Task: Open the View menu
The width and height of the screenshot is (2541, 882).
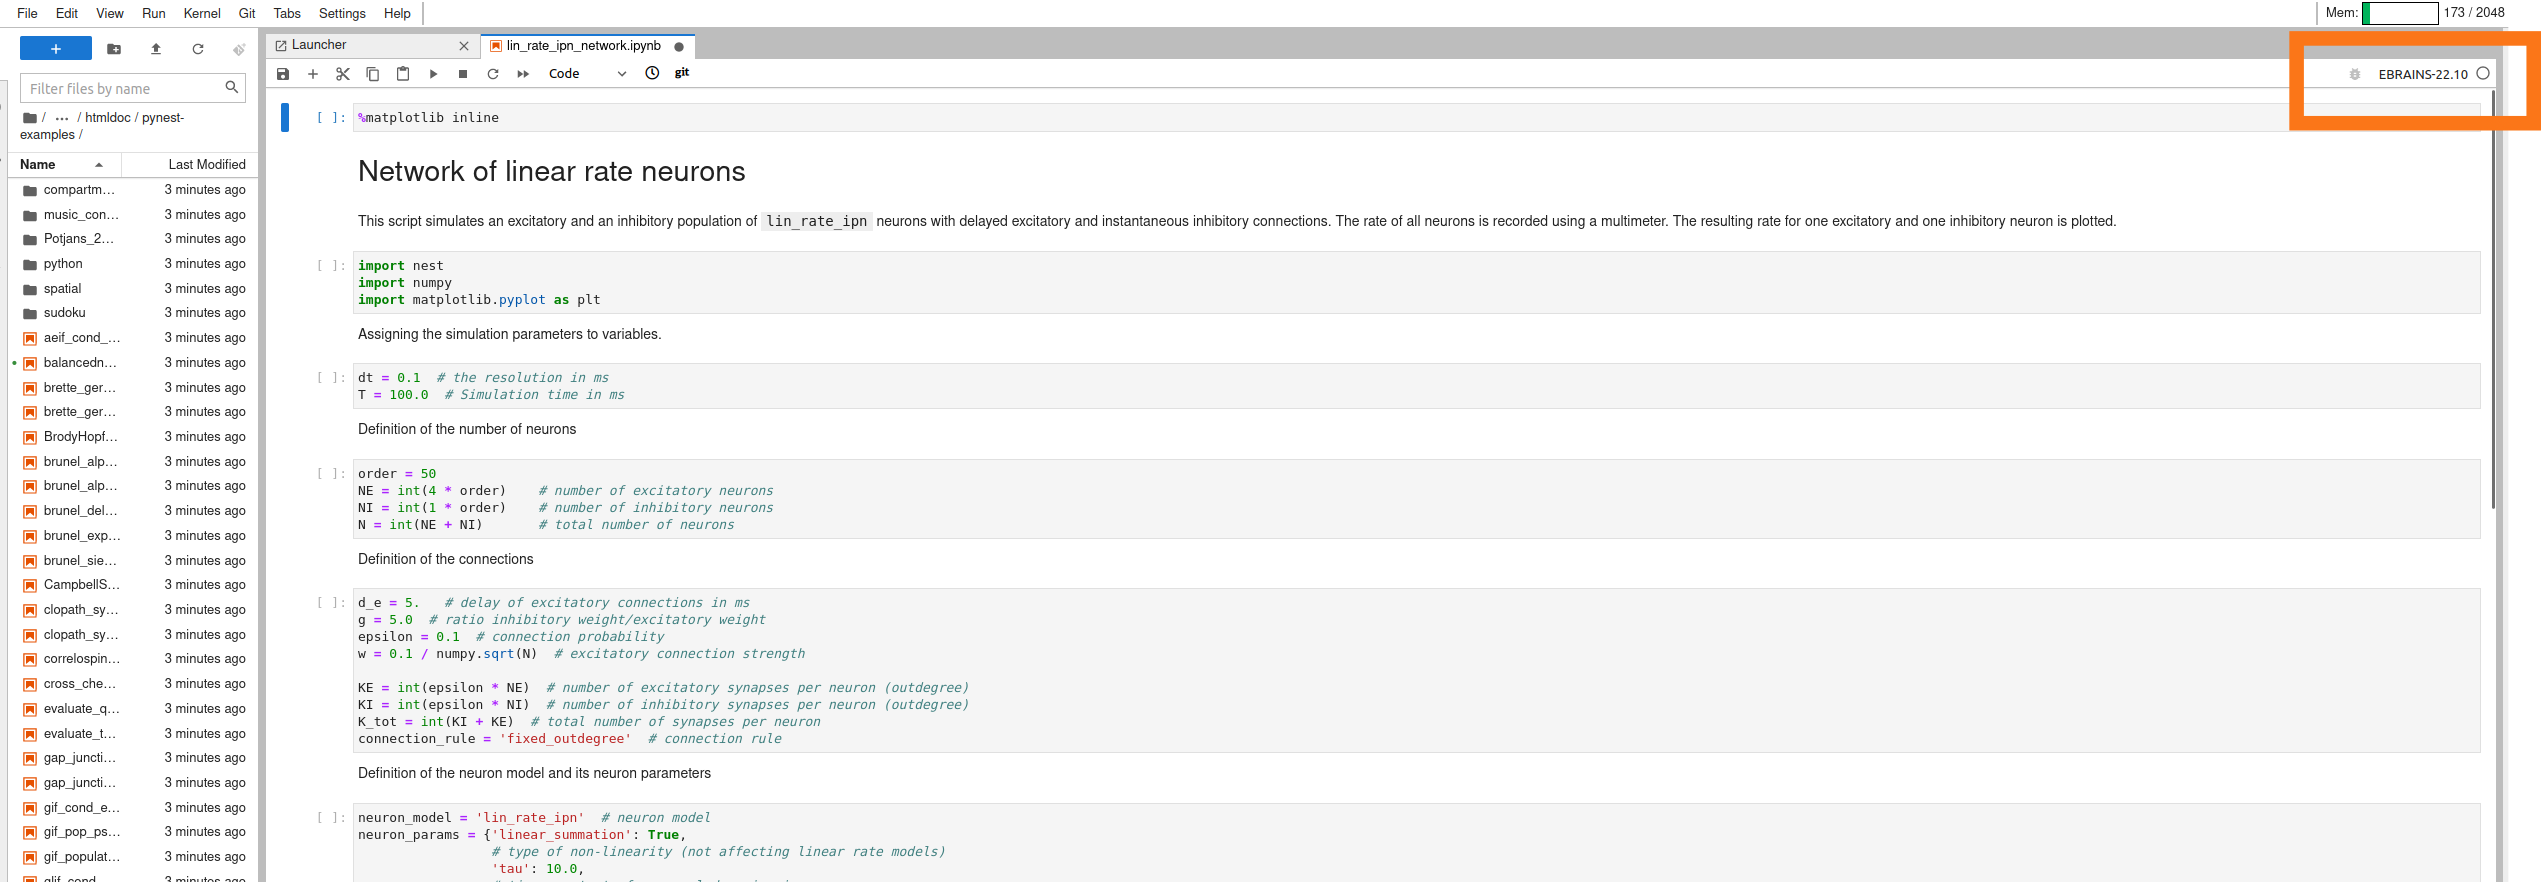Action: 110,13
